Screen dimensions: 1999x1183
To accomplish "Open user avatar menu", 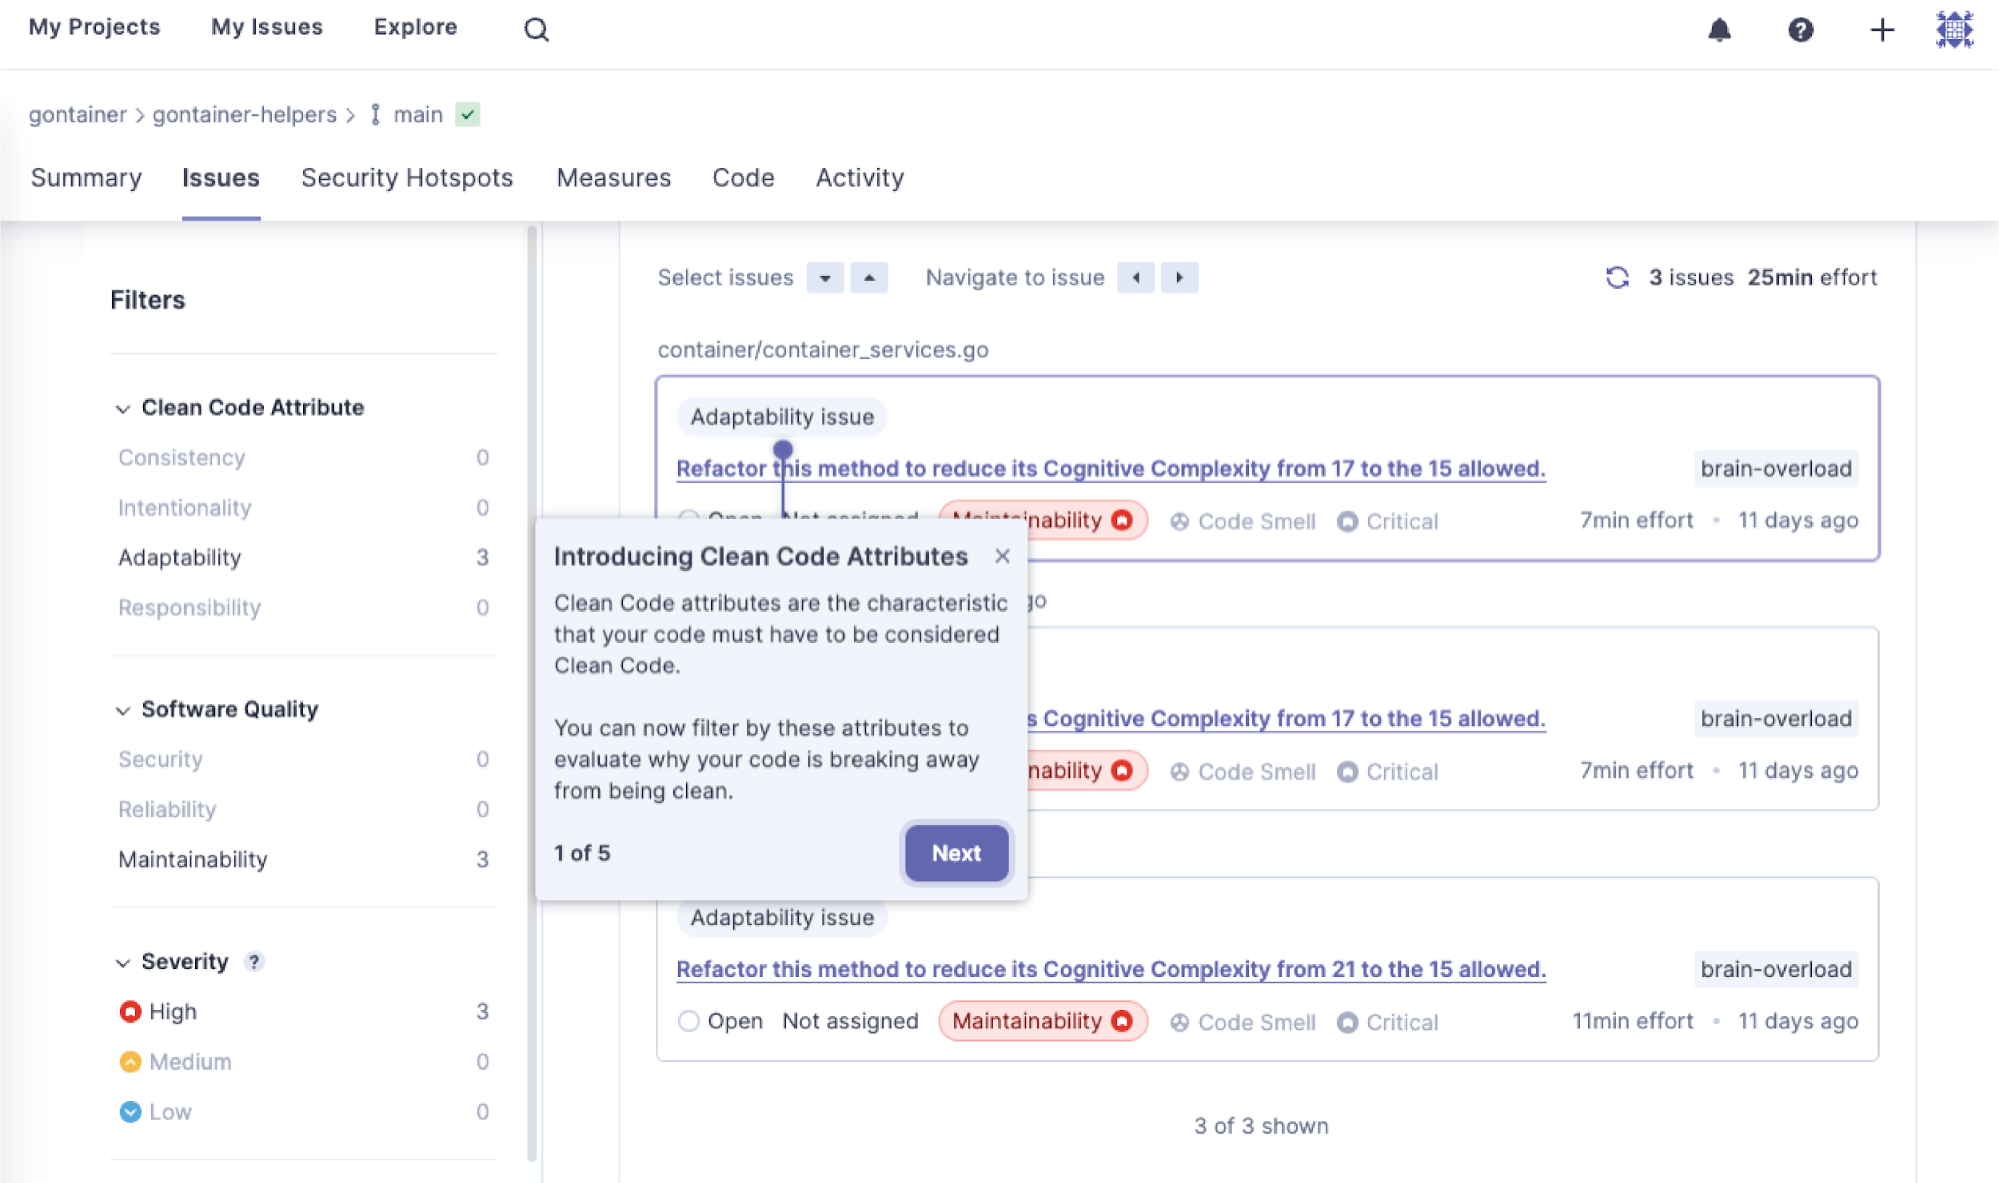I will tap(1954, 30).
